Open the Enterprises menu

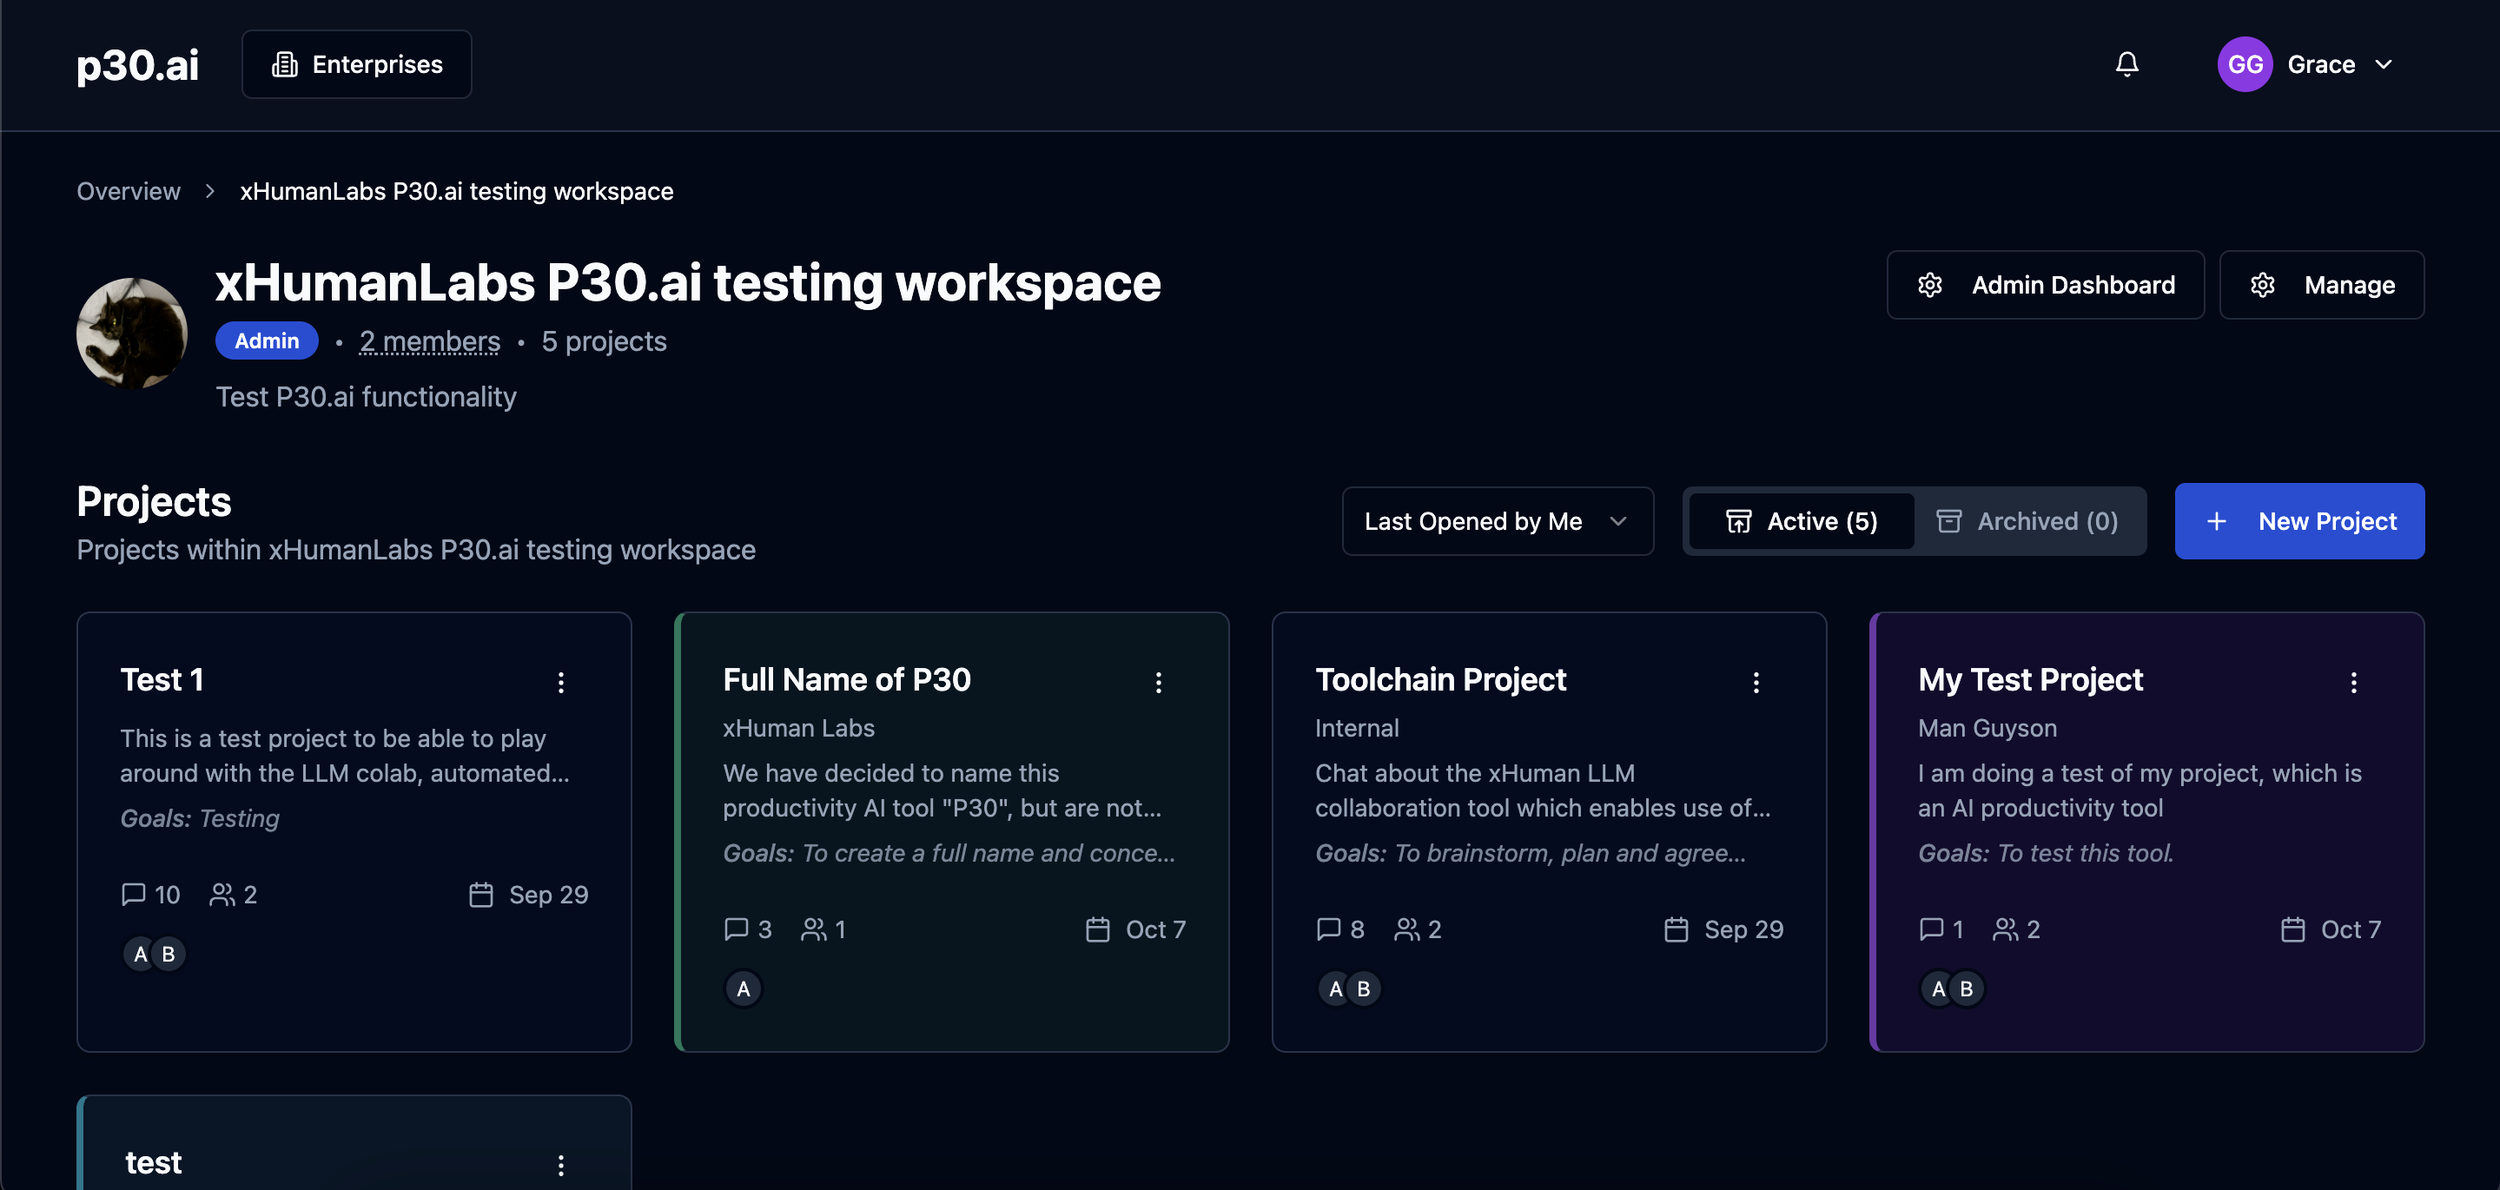click(x=357, y=64)
